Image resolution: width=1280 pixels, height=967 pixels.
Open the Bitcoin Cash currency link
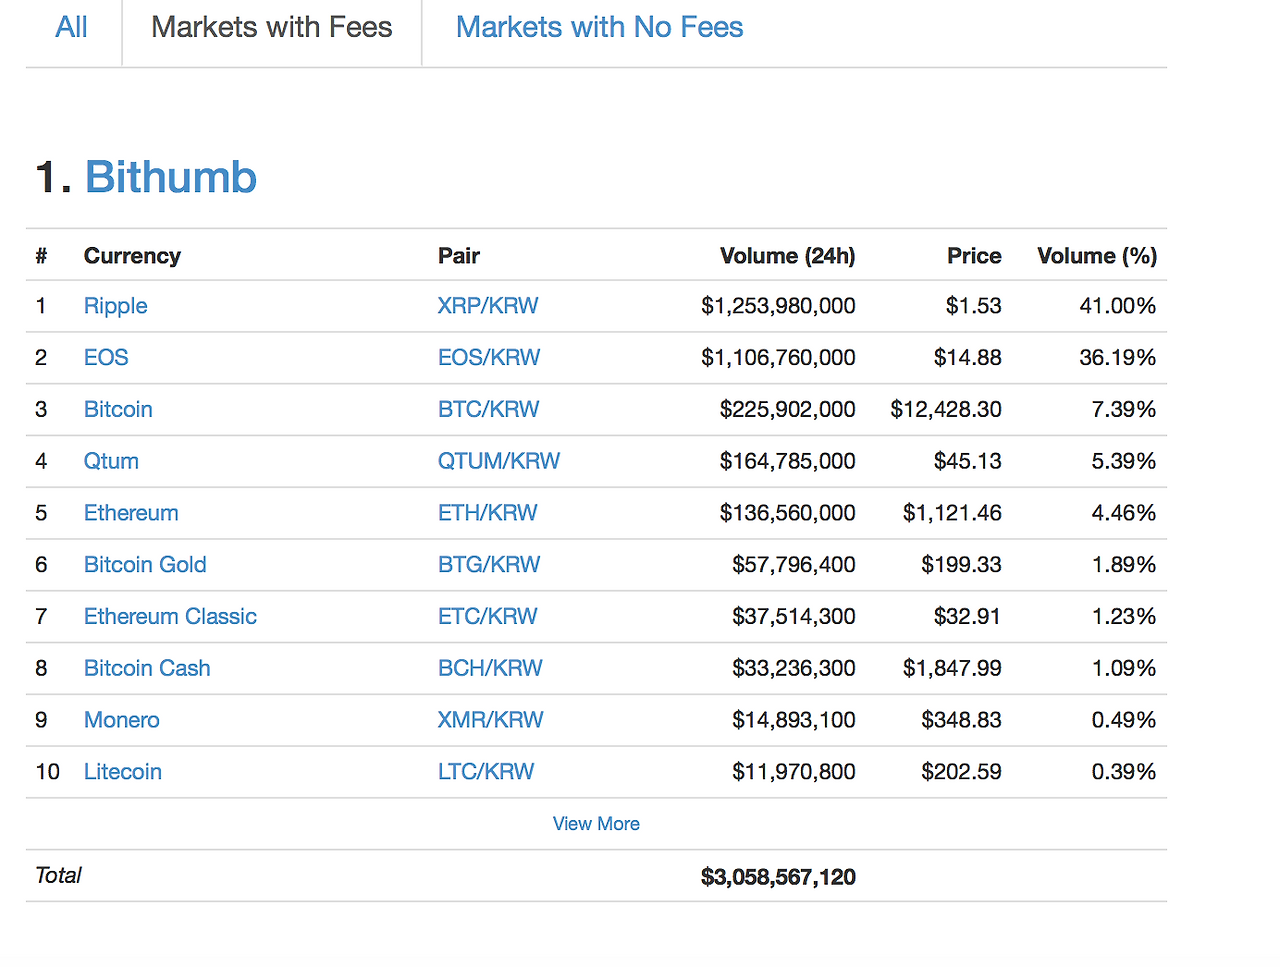(147, 669)
